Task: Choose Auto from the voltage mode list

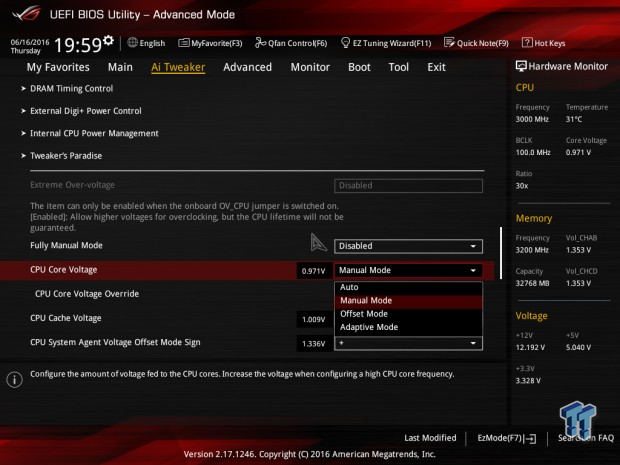Action: click(408, 287)
